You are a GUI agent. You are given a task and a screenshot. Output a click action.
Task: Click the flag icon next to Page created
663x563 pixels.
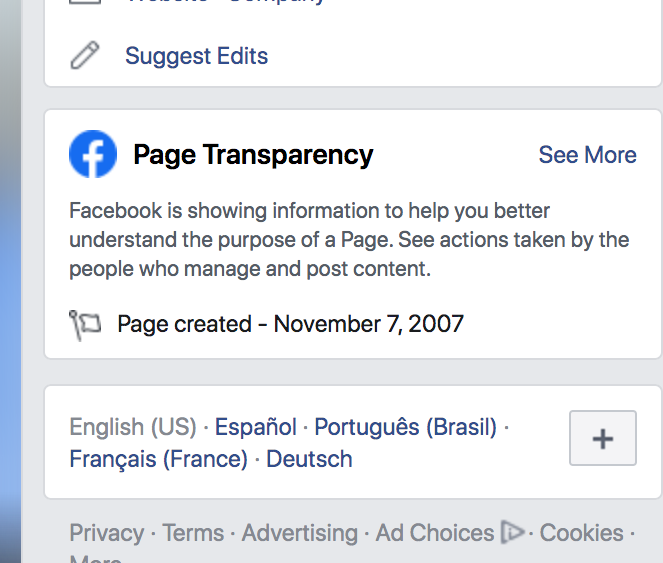[85, 325]
